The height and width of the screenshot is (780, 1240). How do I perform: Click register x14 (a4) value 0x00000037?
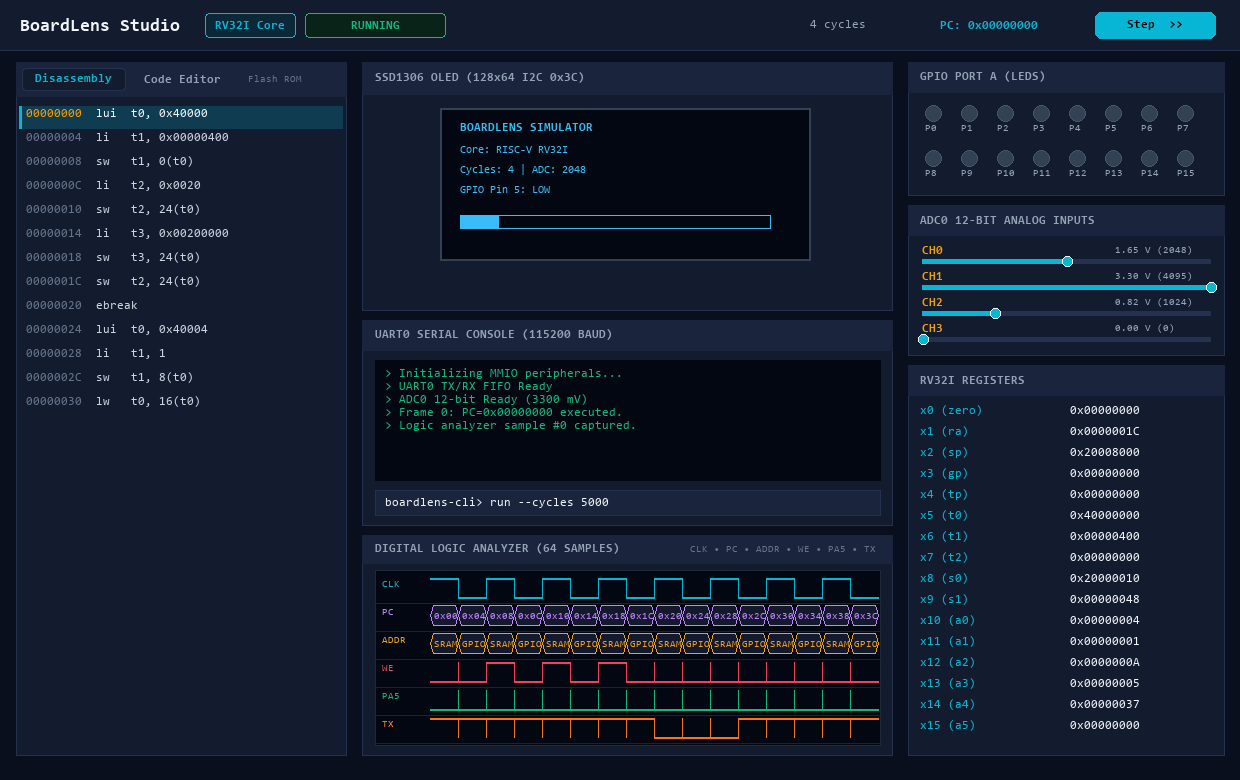coord(1105,704)
